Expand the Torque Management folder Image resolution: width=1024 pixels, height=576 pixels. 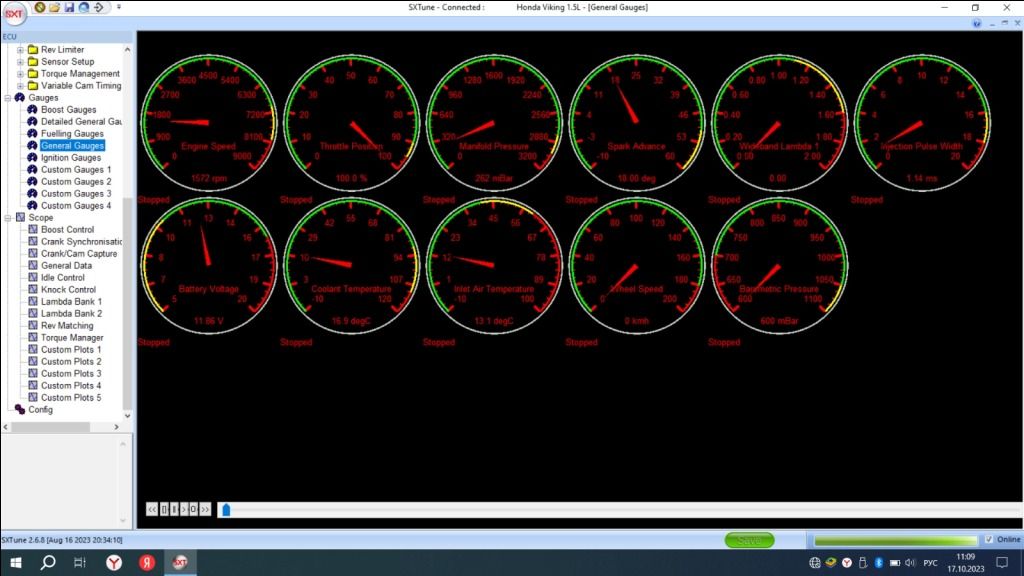point(20,74)
